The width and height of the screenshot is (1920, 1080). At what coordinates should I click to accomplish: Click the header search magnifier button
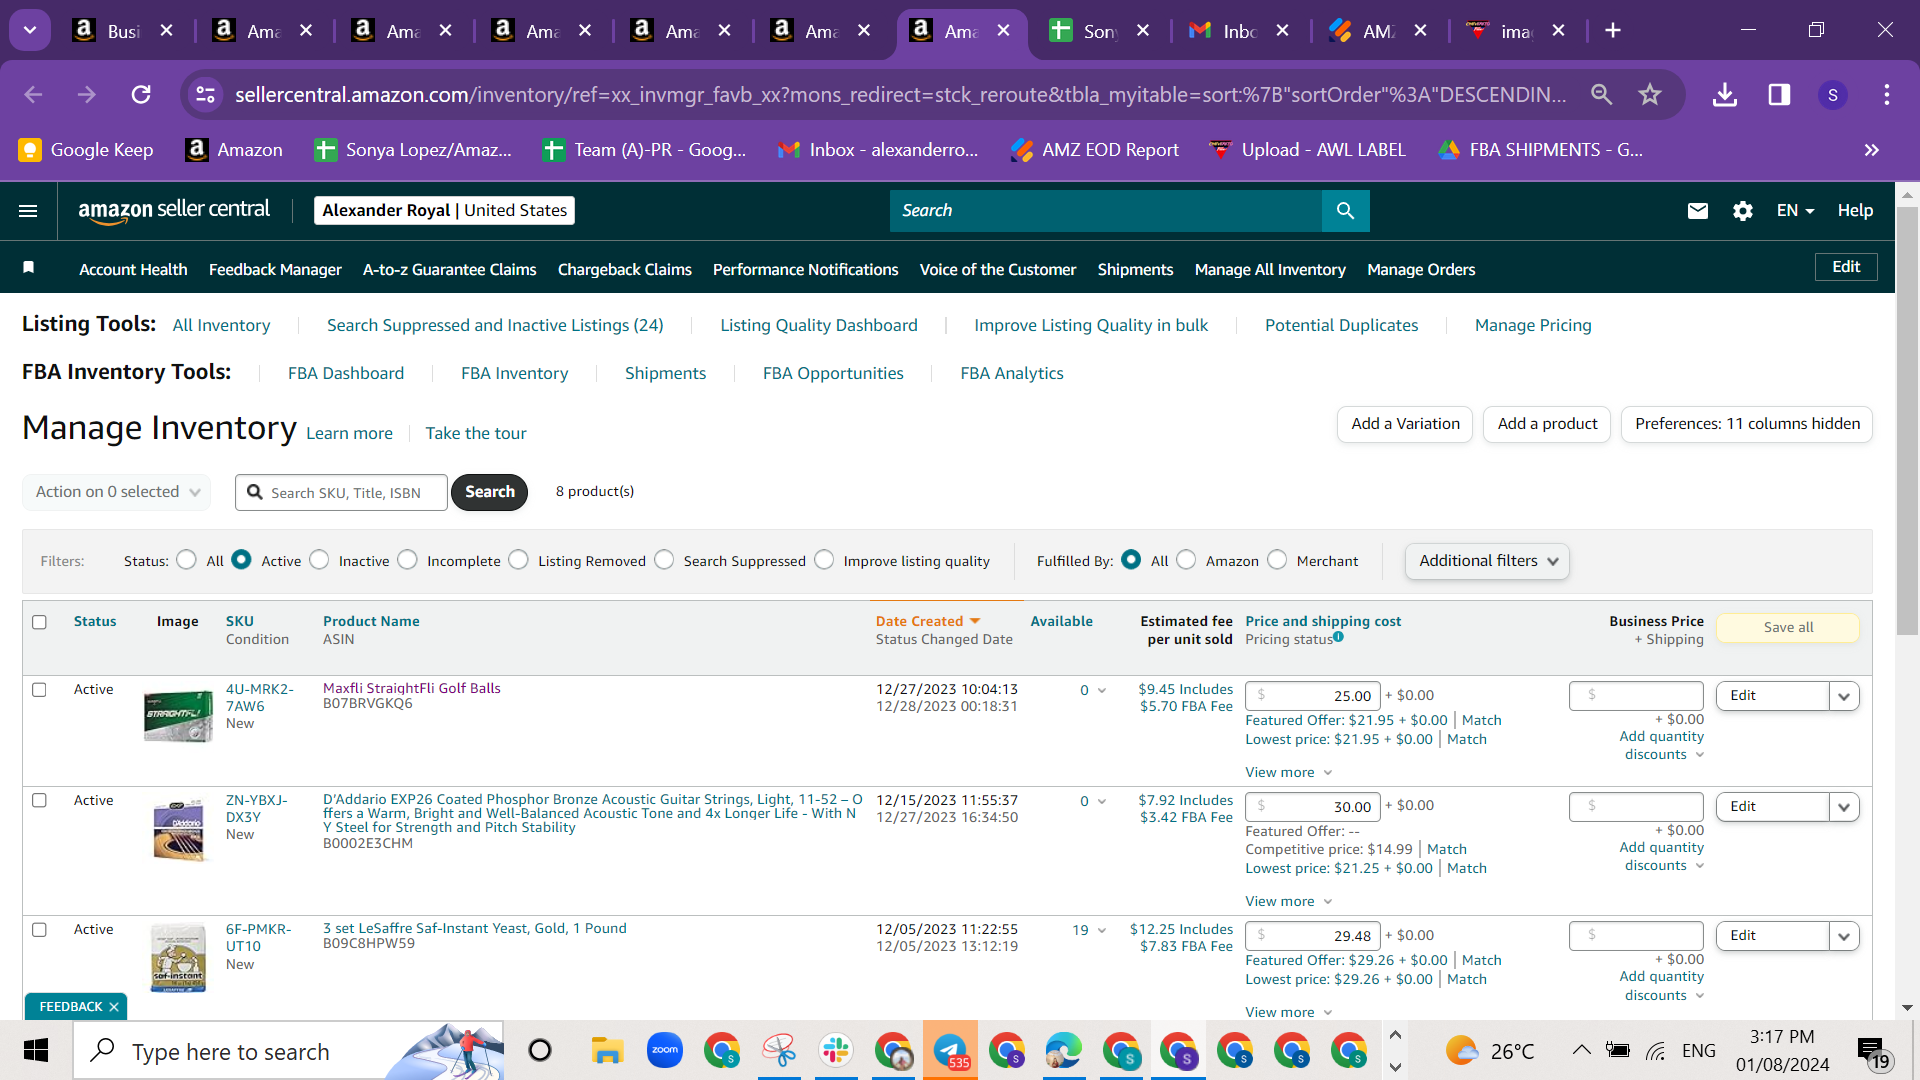1345,211
